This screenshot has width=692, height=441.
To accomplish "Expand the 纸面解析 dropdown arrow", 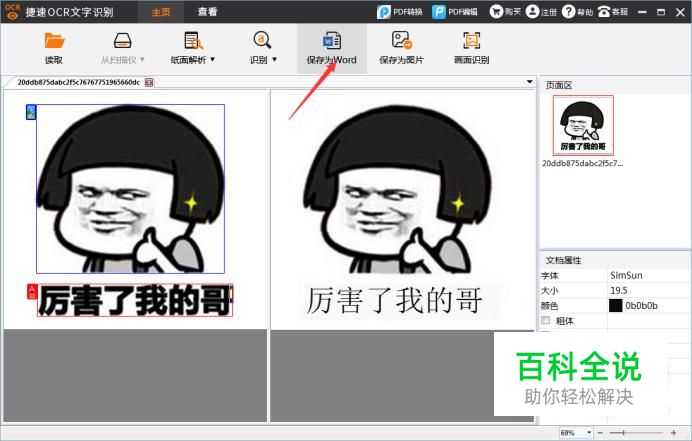I will 213,59.
